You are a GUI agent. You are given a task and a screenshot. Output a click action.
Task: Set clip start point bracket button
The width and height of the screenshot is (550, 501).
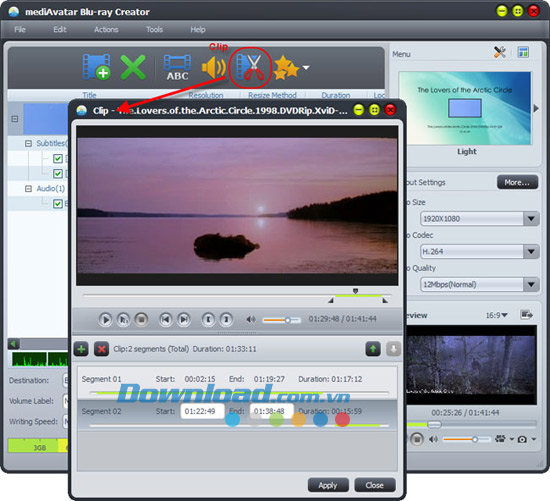(208, 319)
